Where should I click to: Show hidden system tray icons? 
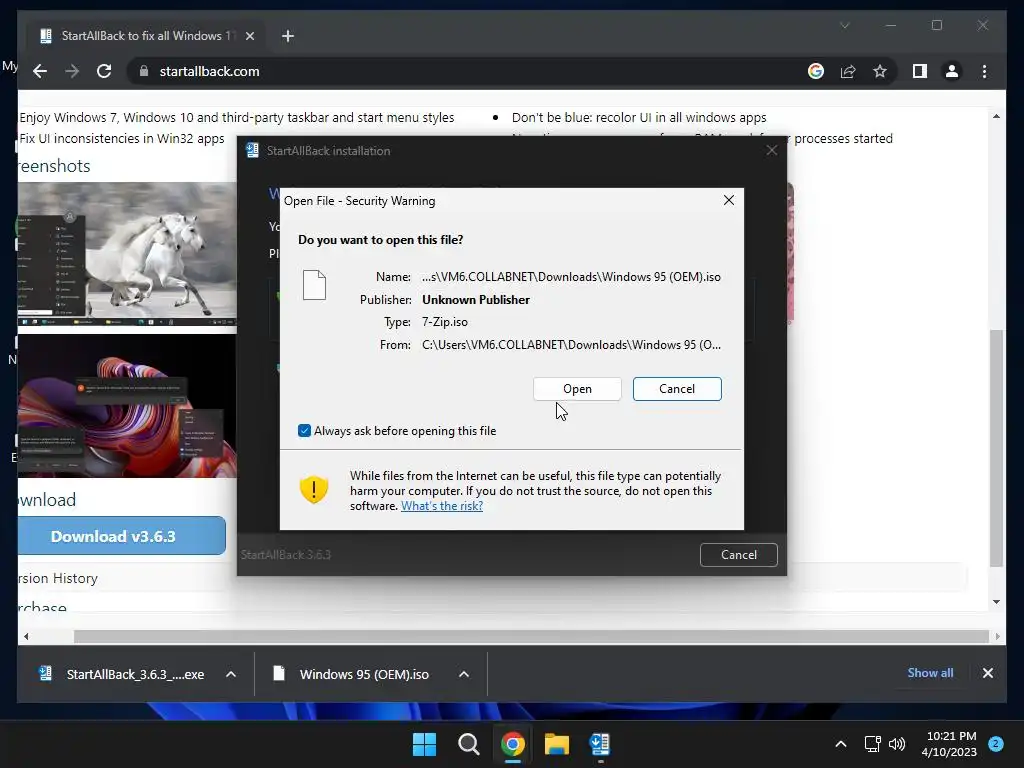(x=841, y=744)
